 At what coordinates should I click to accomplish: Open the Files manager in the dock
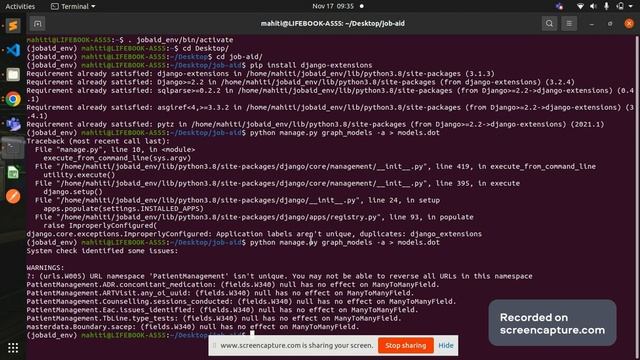(x=13, y=75)
